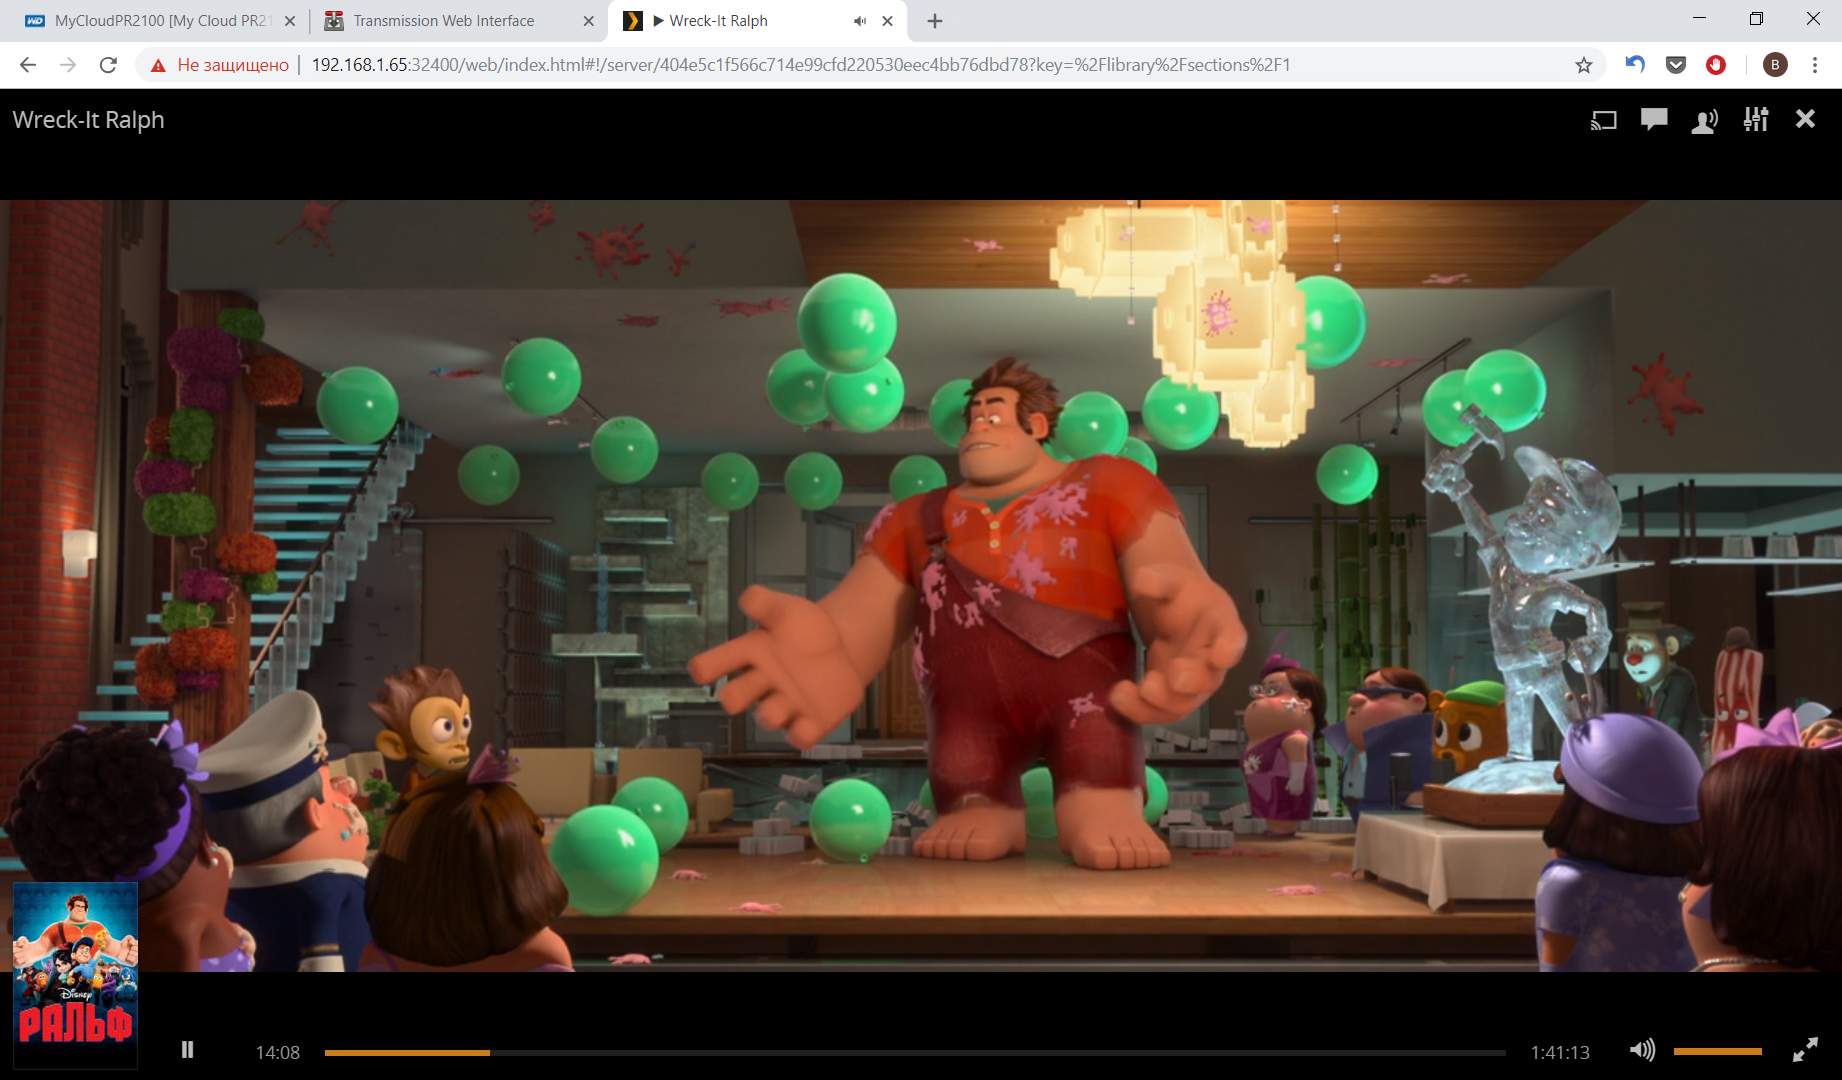Click the not secure warning badge
Viewport: 1842px width, 1080px height.
(x=219, y=65)
